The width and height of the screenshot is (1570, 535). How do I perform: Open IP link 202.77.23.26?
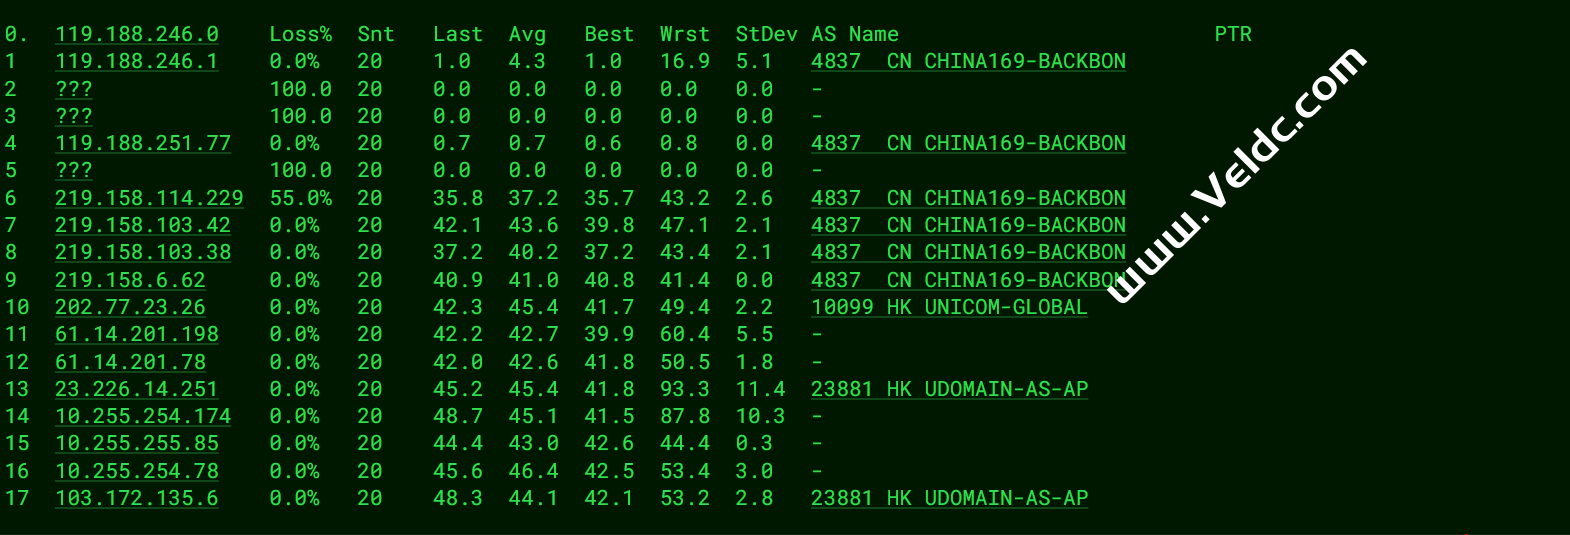coord(130,307)
